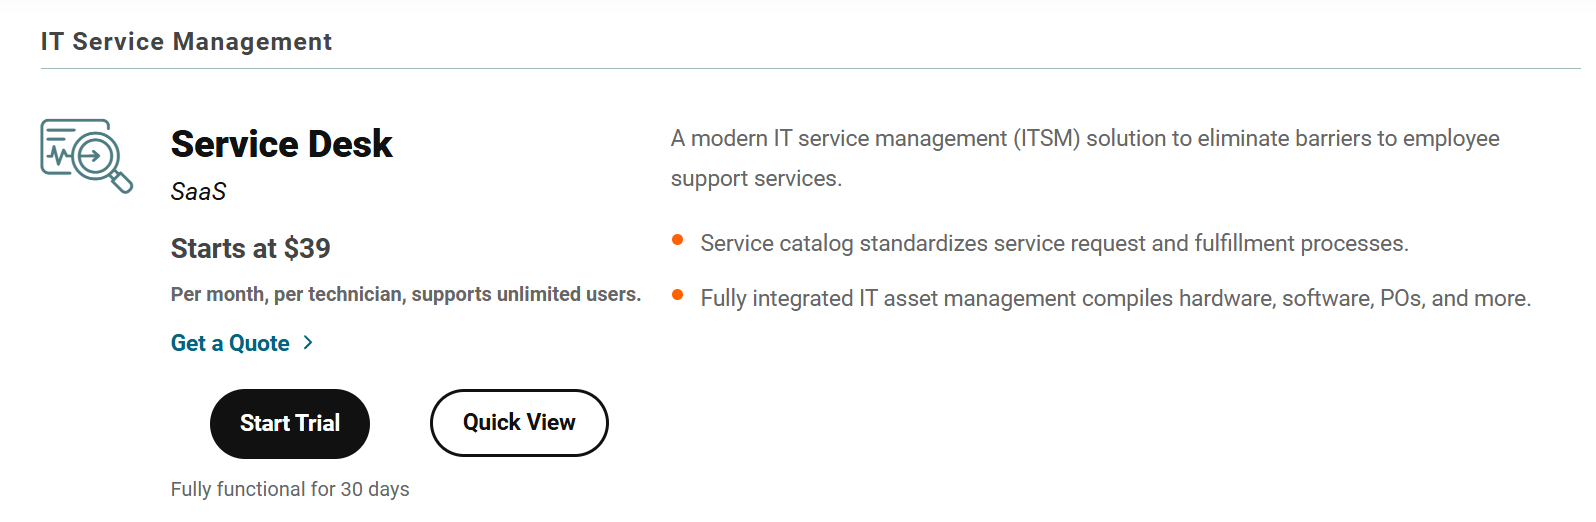The image size is (1596, 522).
Task: Click the Fully functional for 30 days note
Action: tap(290, 489)
